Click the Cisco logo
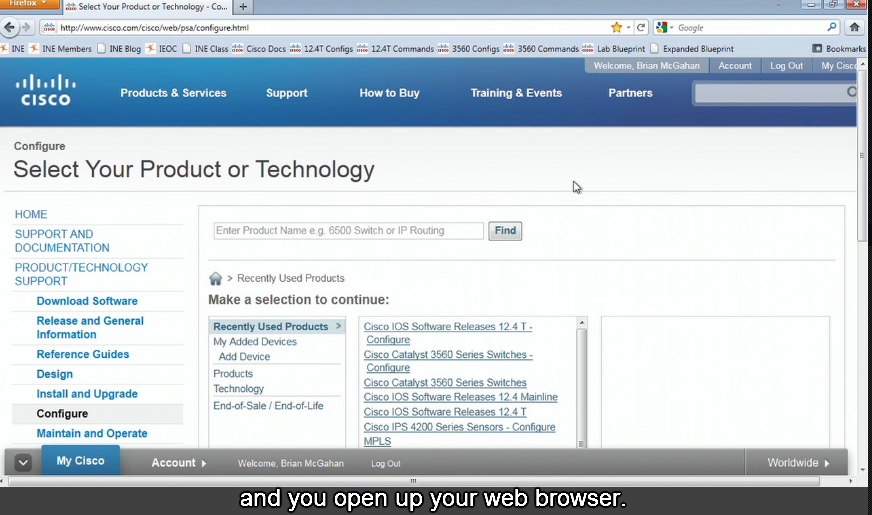Image resolution: width=872 pixels, height=515 pixels. click(46, 90)
